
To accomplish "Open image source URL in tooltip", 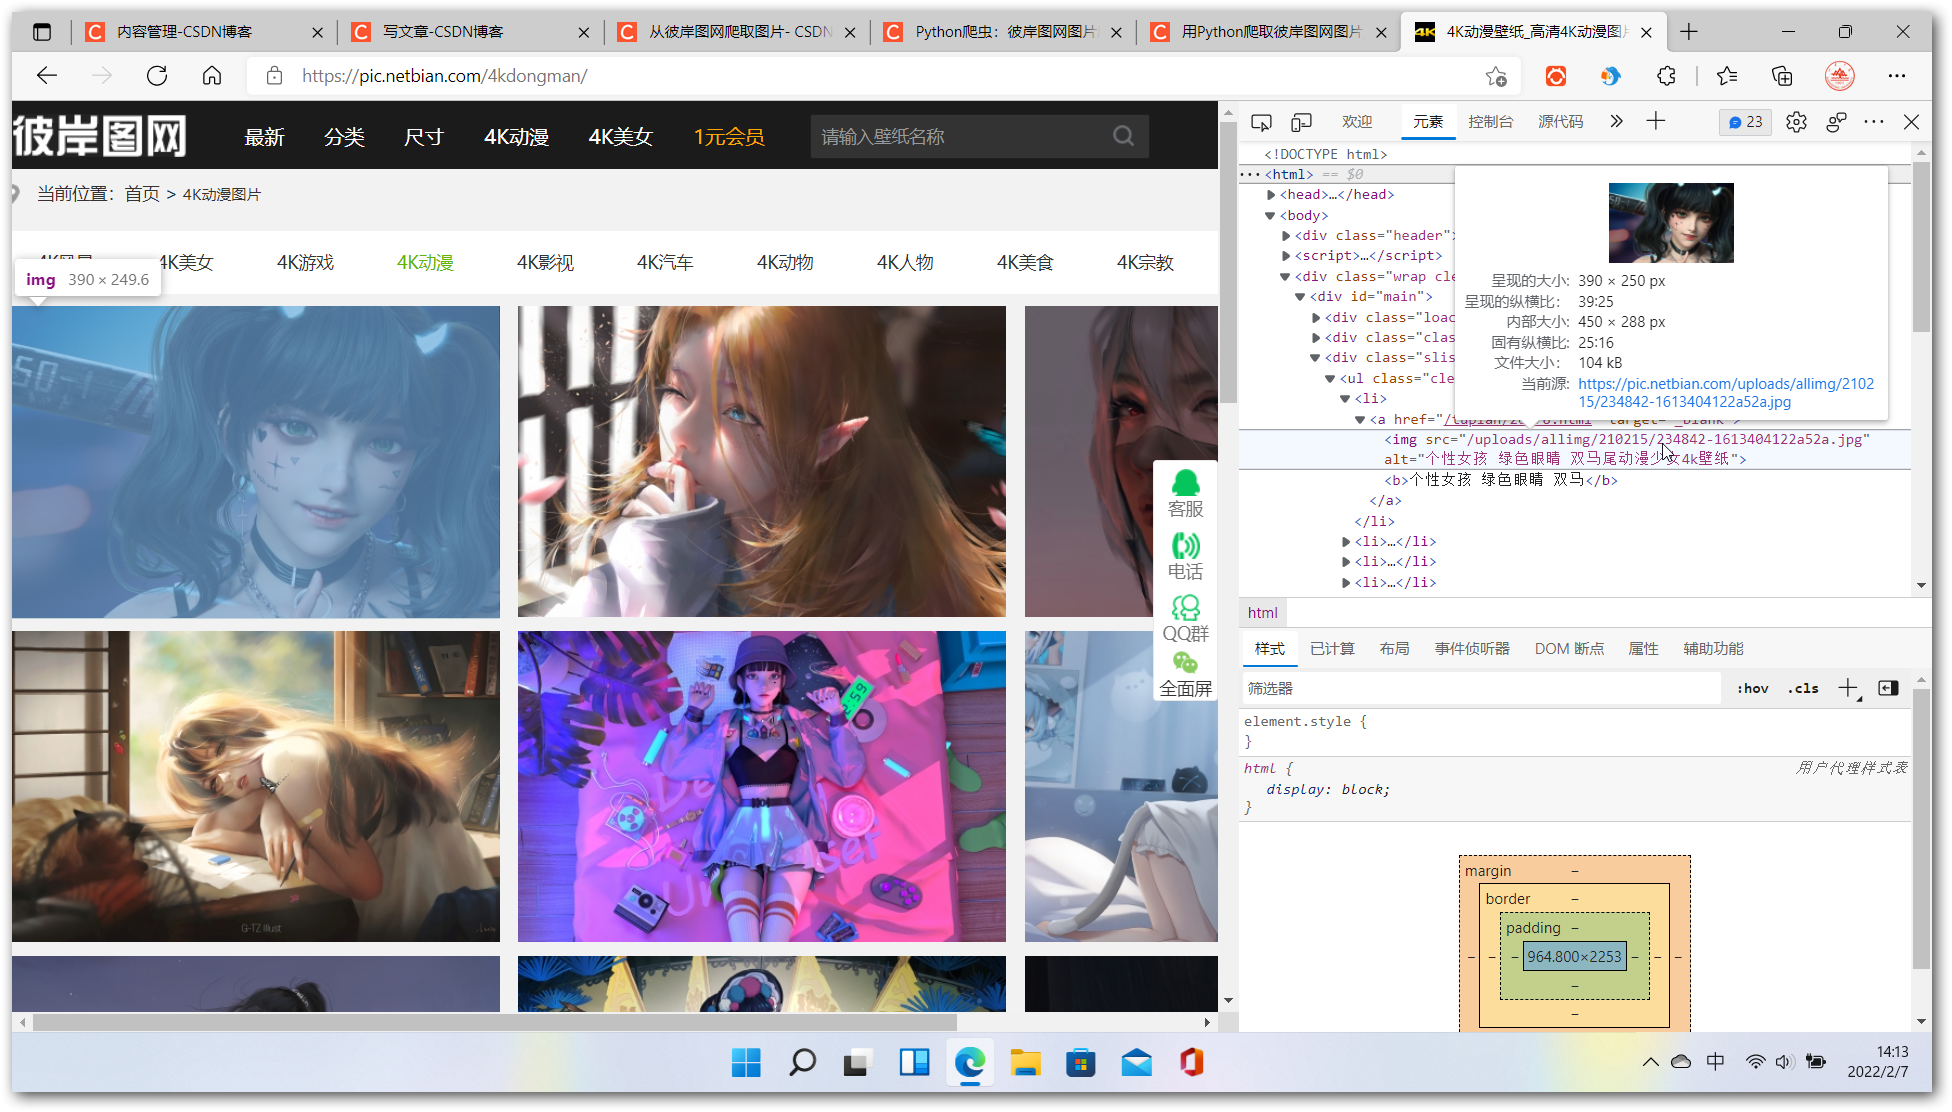I will pos(1726,392).
